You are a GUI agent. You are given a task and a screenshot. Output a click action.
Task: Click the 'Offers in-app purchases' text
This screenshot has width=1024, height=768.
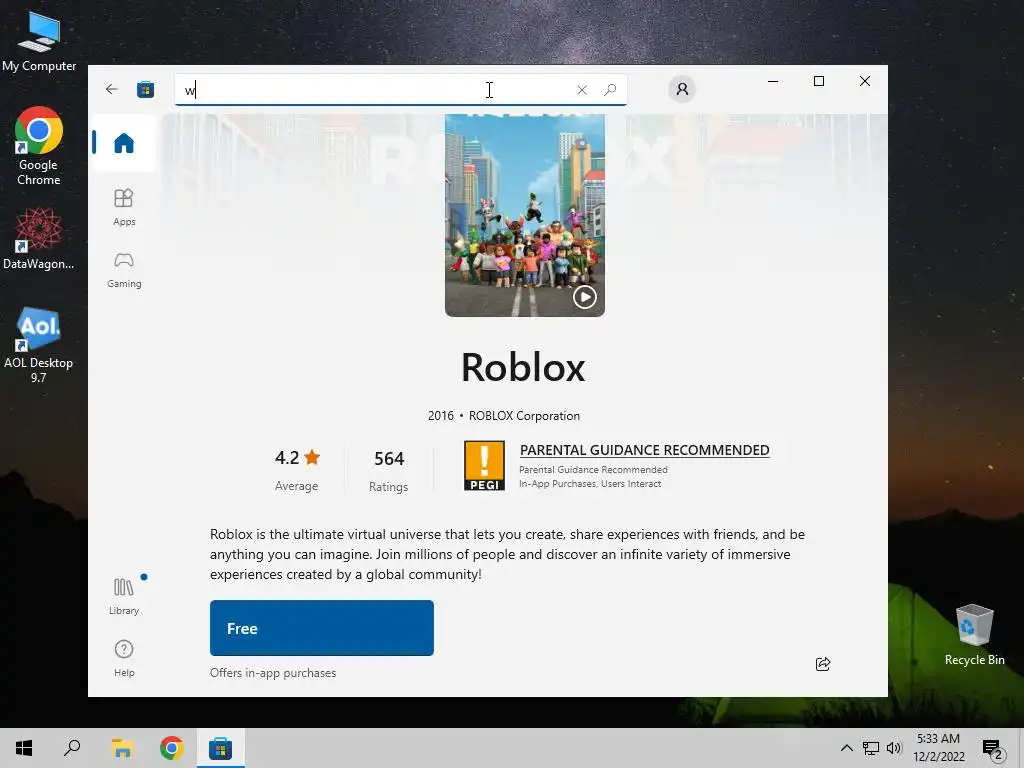click(x=273, y=673)
